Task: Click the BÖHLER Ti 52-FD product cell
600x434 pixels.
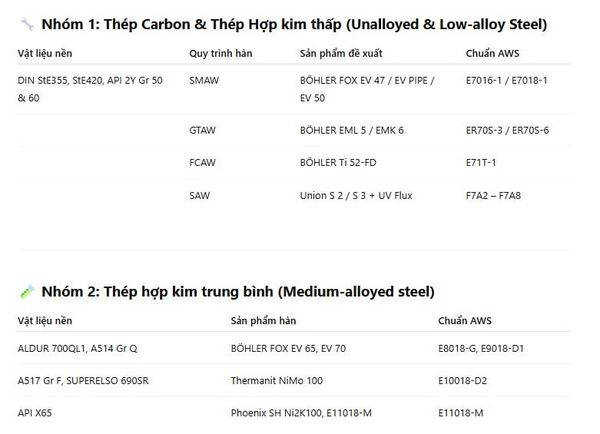Action: 338,163
